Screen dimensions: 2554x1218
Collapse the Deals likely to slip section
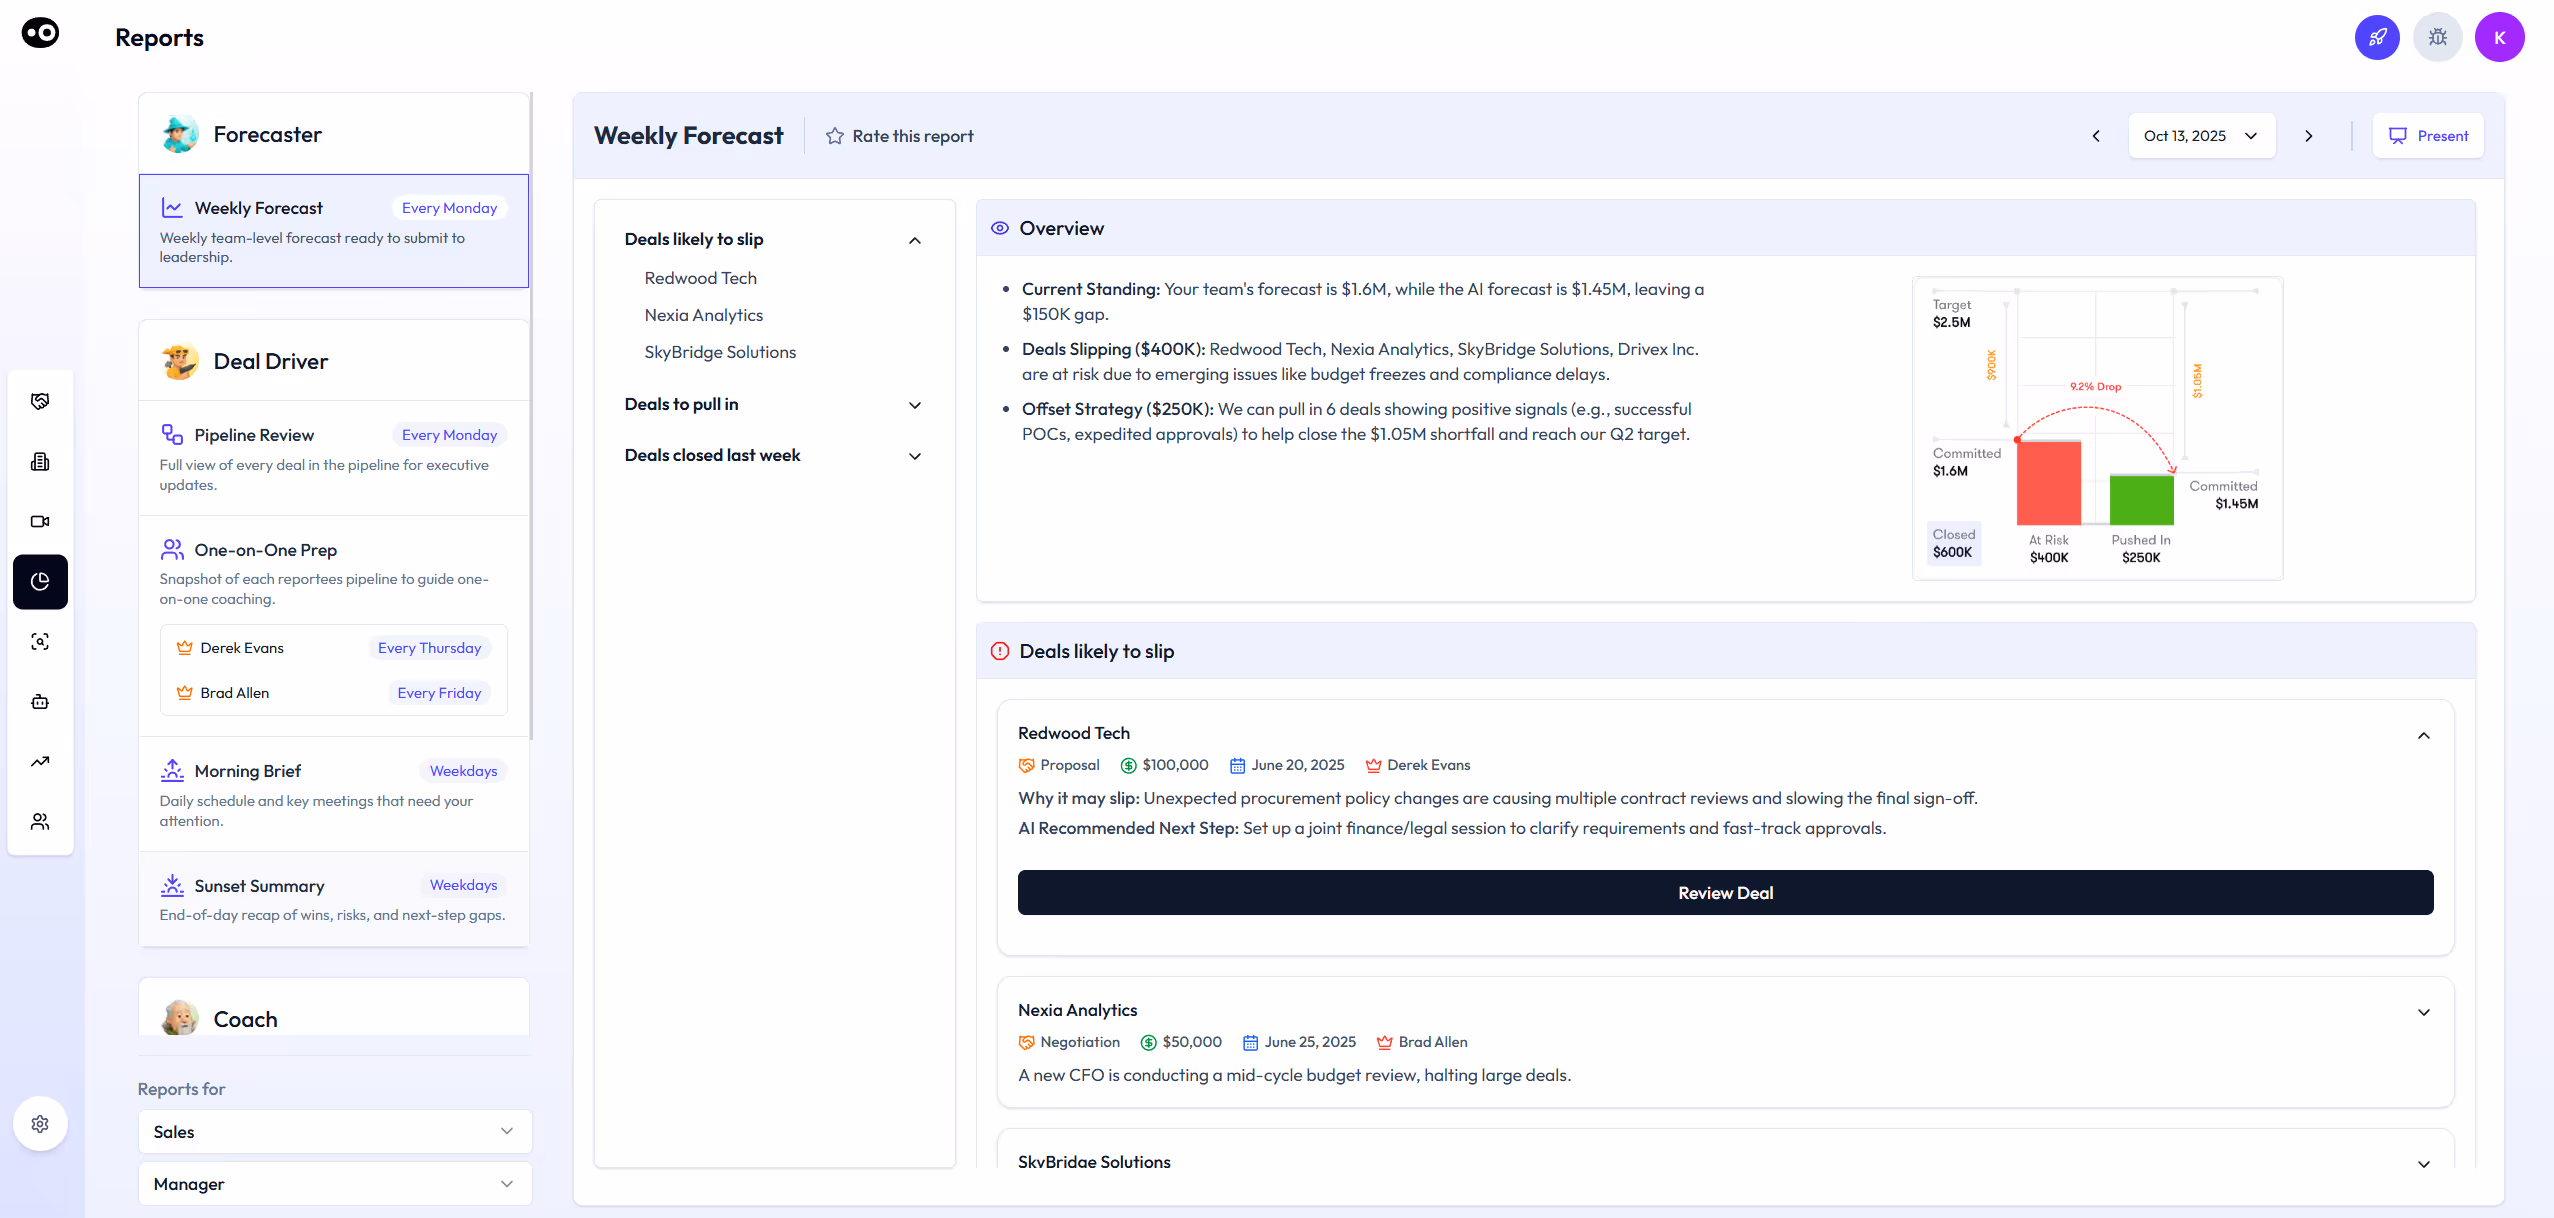pos(914,240)
